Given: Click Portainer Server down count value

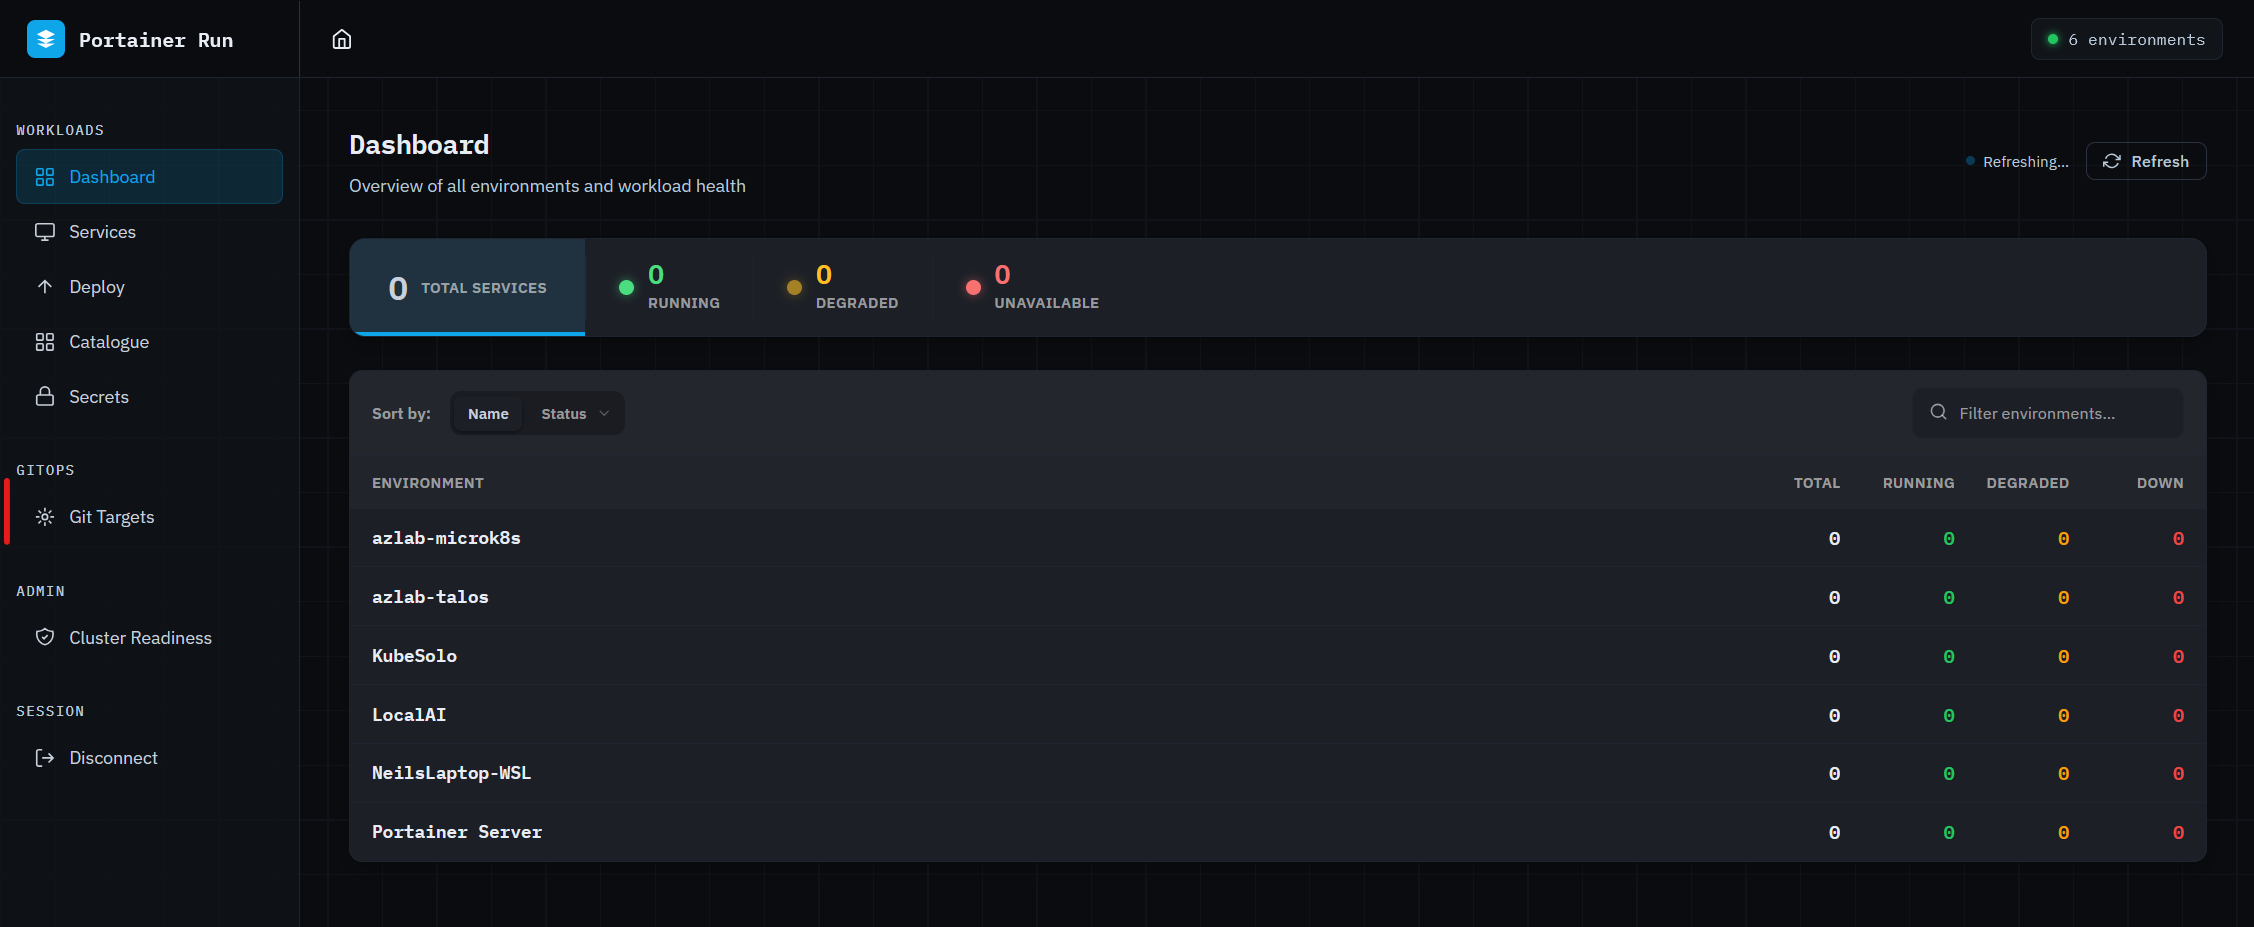Looking at the screenshot, I should point(2178,833).
